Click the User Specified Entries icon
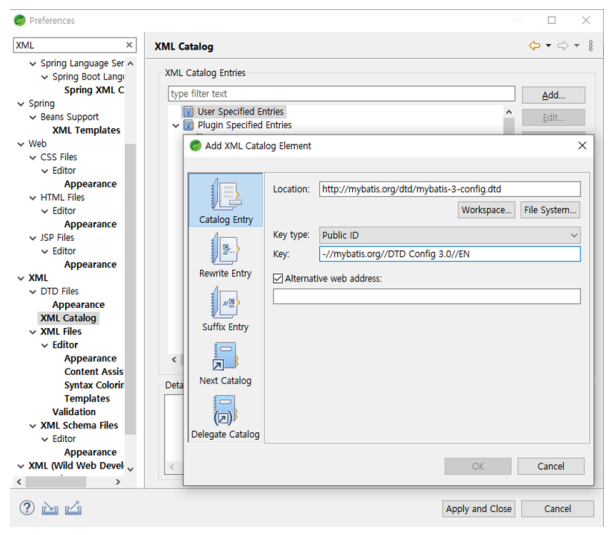The height and width of the screenshot is (535, 615). click(x=189, y=112)
